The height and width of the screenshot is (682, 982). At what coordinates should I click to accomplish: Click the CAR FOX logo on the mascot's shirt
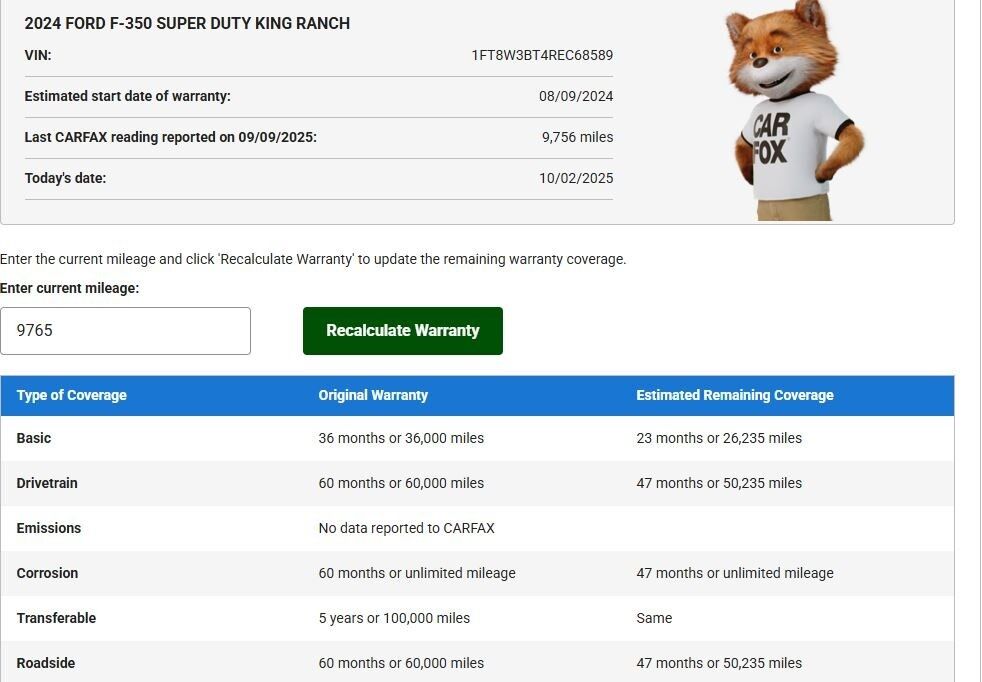click(x=771, y=139)
